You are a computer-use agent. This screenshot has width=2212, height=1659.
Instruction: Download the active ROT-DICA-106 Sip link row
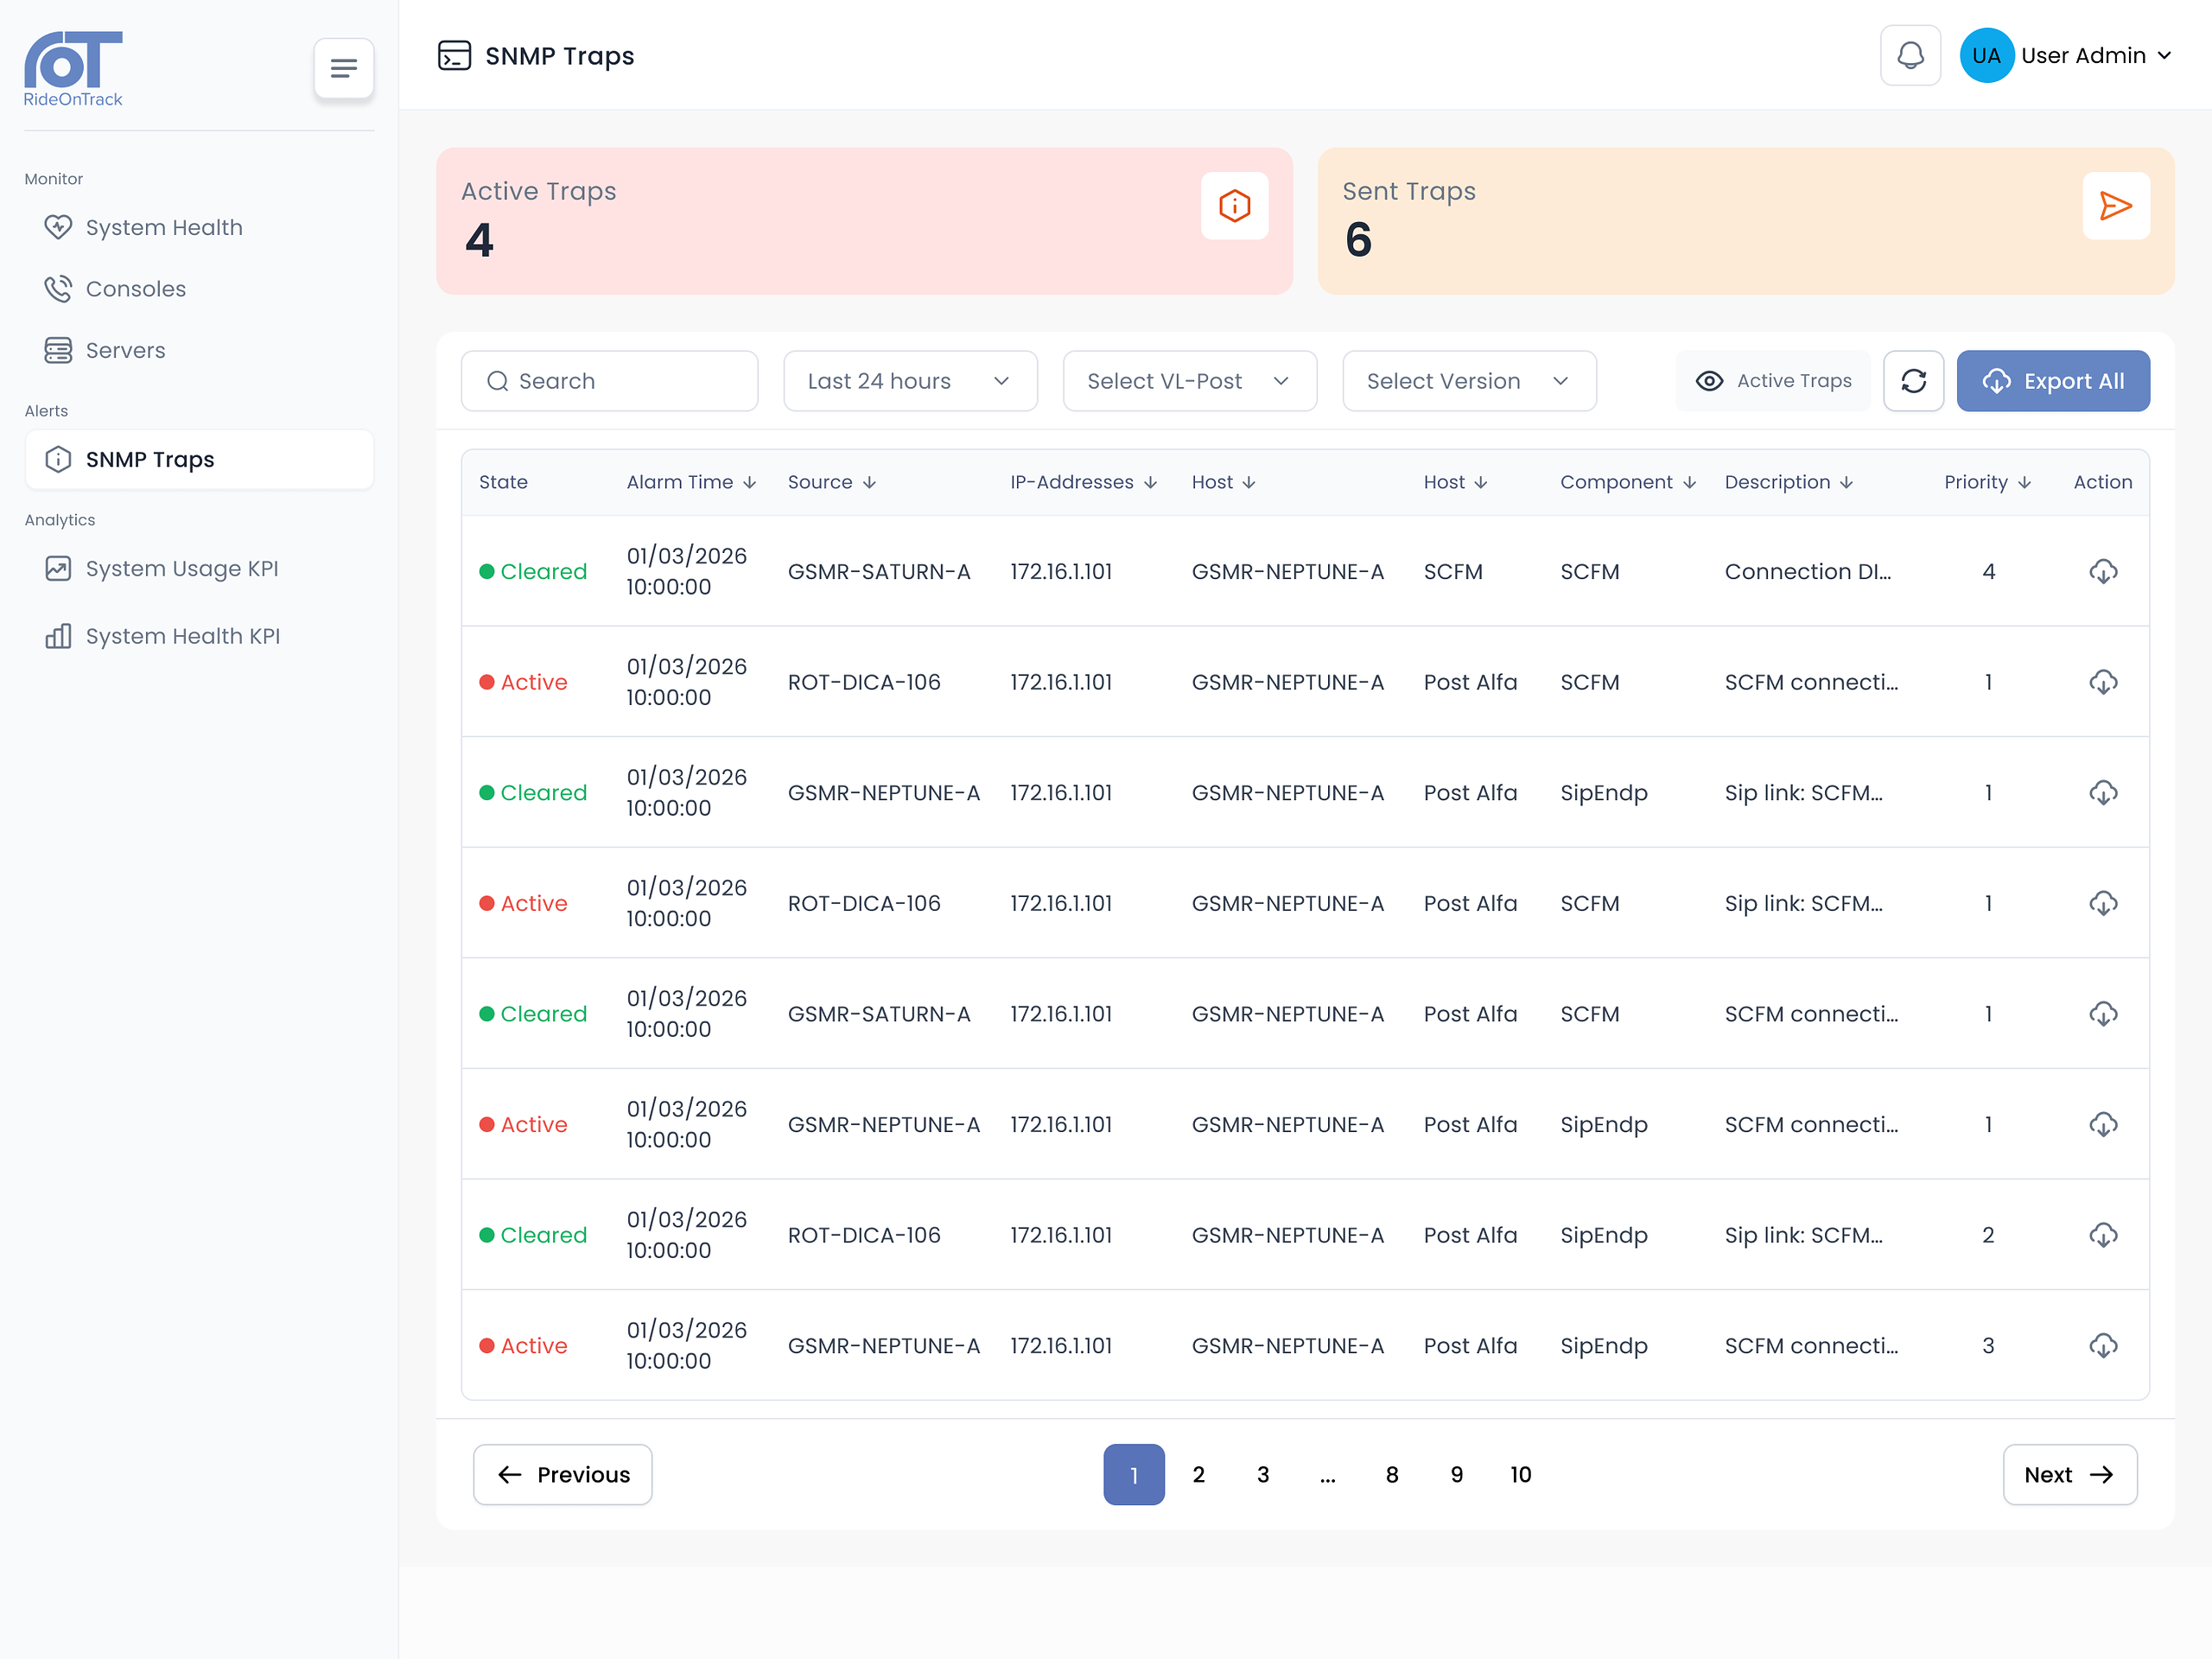pos(2103,903)
